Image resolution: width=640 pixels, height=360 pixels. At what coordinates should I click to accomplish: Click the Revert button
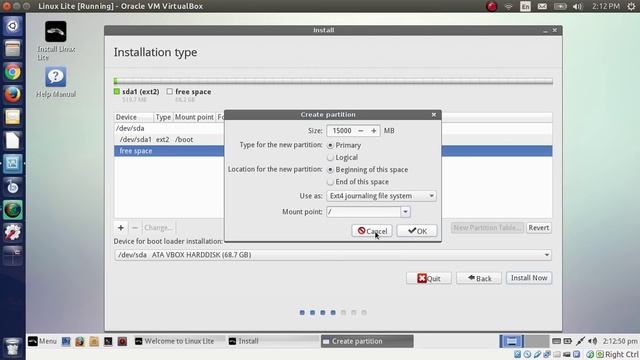(x=538, y=228)
